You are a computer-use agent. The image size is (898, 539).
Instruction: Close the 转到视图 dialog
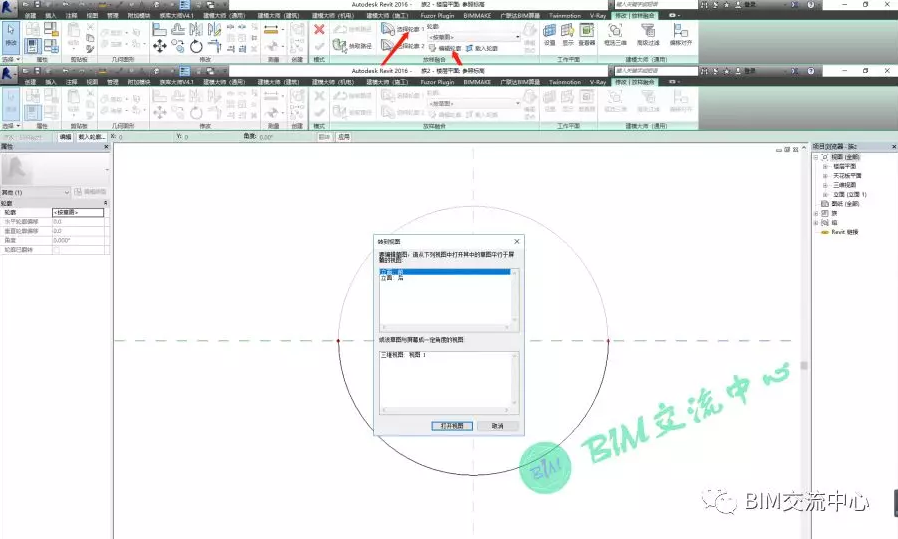click(517, 241)
